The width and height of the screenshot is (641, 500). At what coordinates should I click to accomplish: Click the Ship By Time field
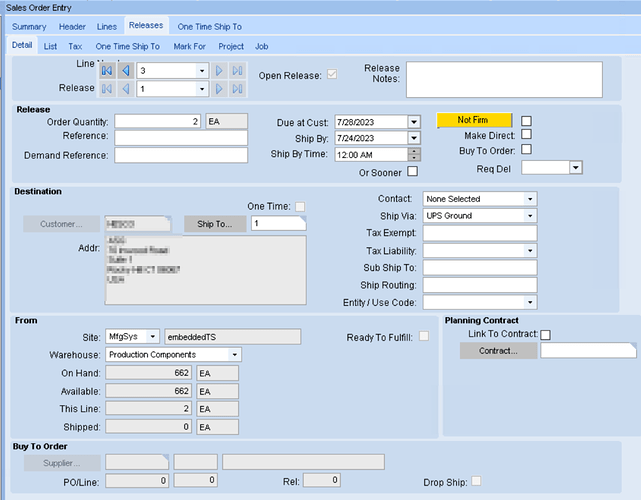pos(372,155)
